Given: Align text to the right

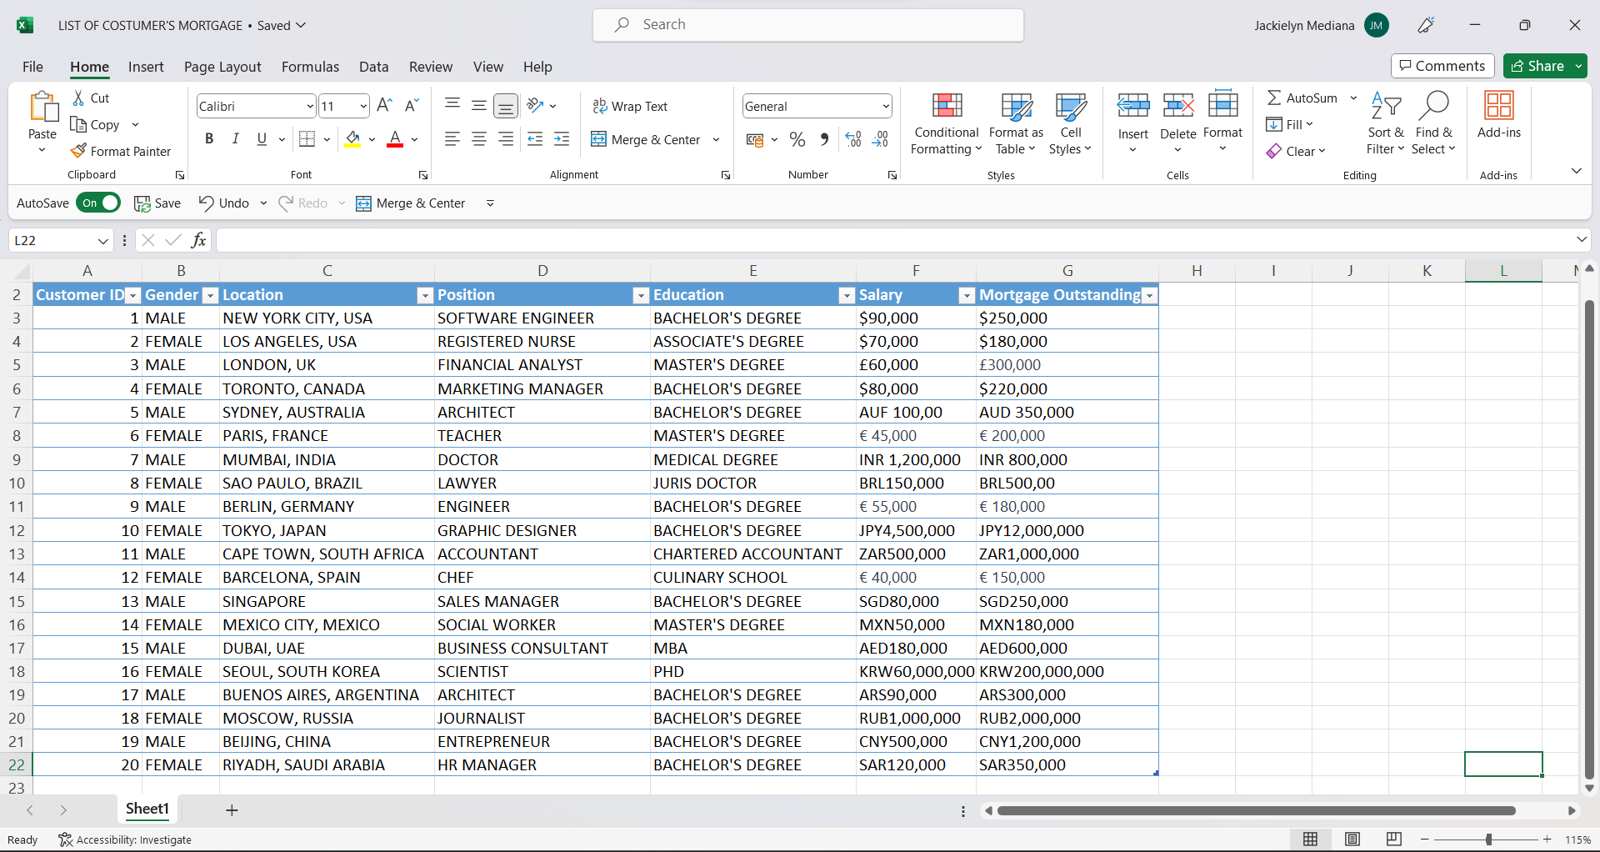Looking at the screenshot, I should tap(506, 139).
